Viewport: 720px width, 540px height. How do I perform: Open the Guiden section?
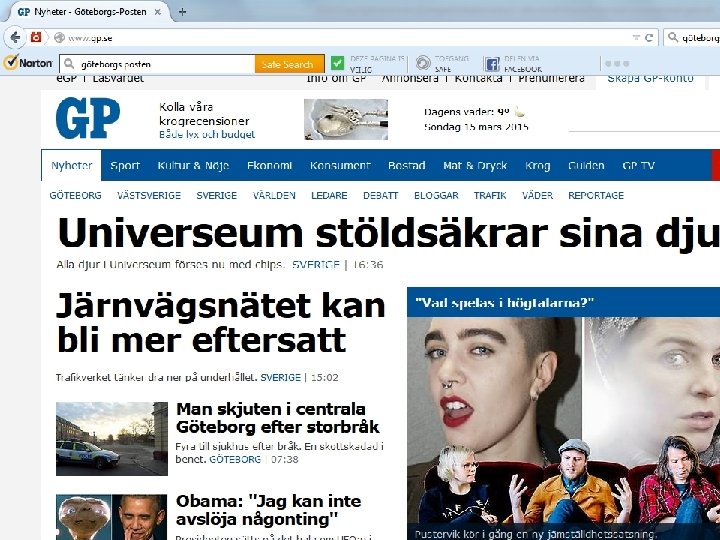(x=586, y=165)
